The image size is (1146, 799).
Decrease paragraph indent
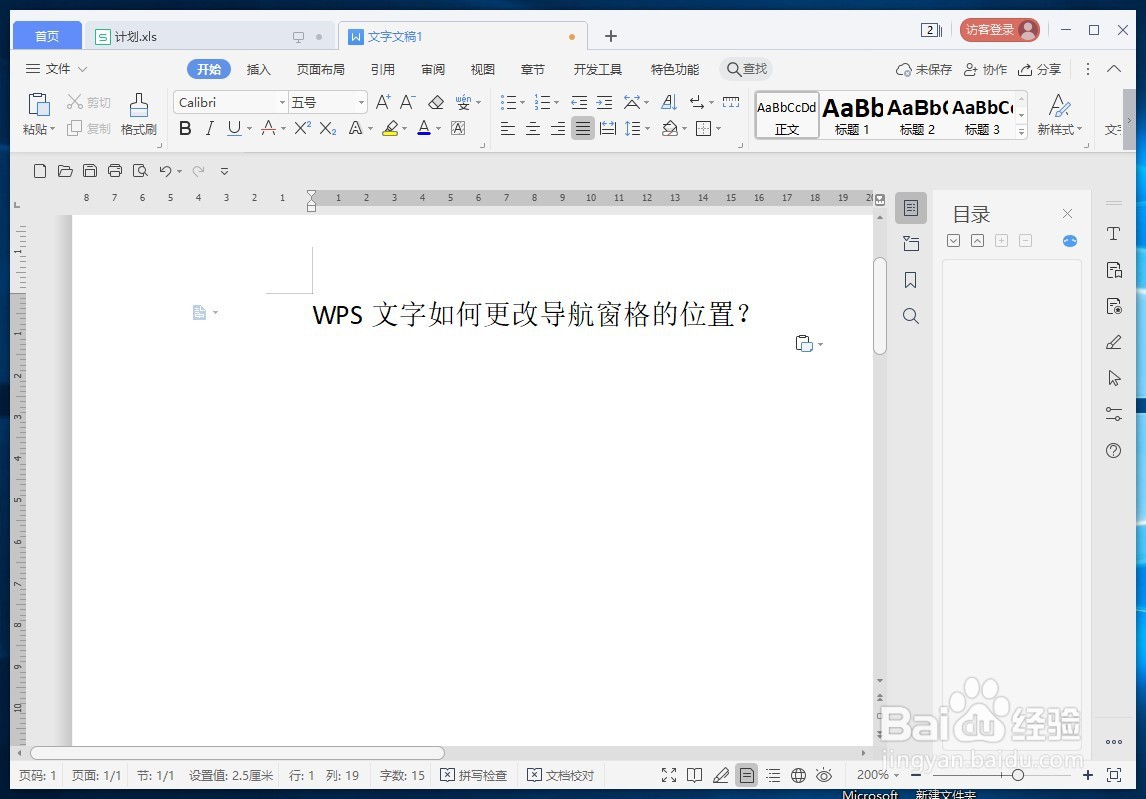579,102
